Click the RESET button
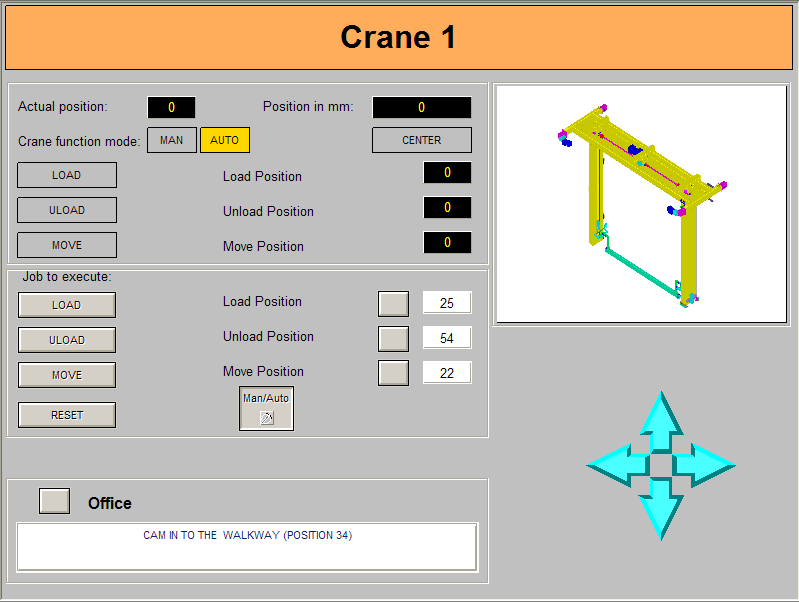Screen dimensions: 799x602 click(67, 415)
